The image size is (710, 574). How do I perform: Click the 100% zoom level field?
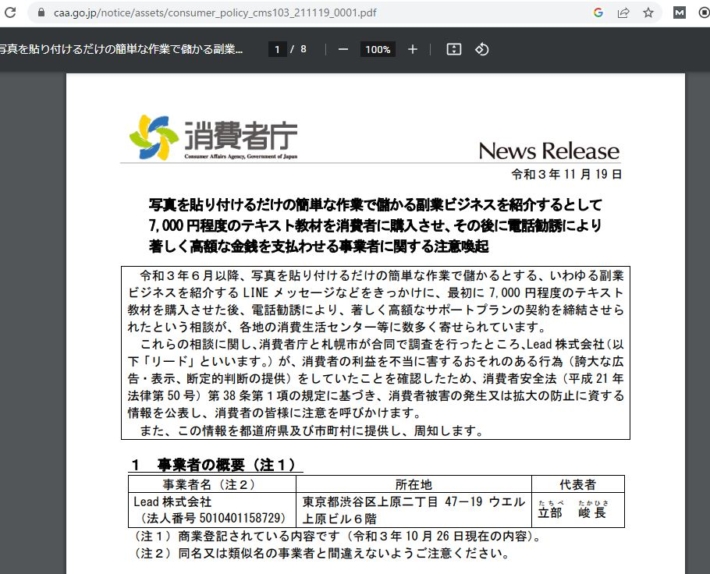pyautogui.click(x=378, y=49)
